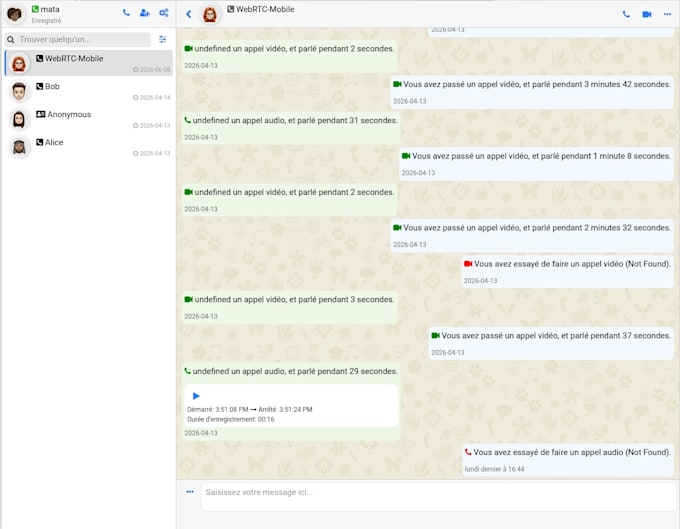Click the green phone icon on 31 secondes message
The image size is (680, 529).
tap(187, 120)
